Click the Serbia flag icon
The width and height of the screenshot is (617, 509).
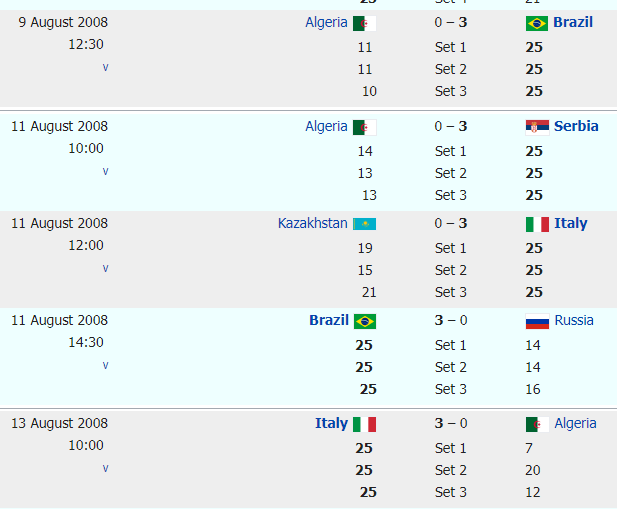537,127
